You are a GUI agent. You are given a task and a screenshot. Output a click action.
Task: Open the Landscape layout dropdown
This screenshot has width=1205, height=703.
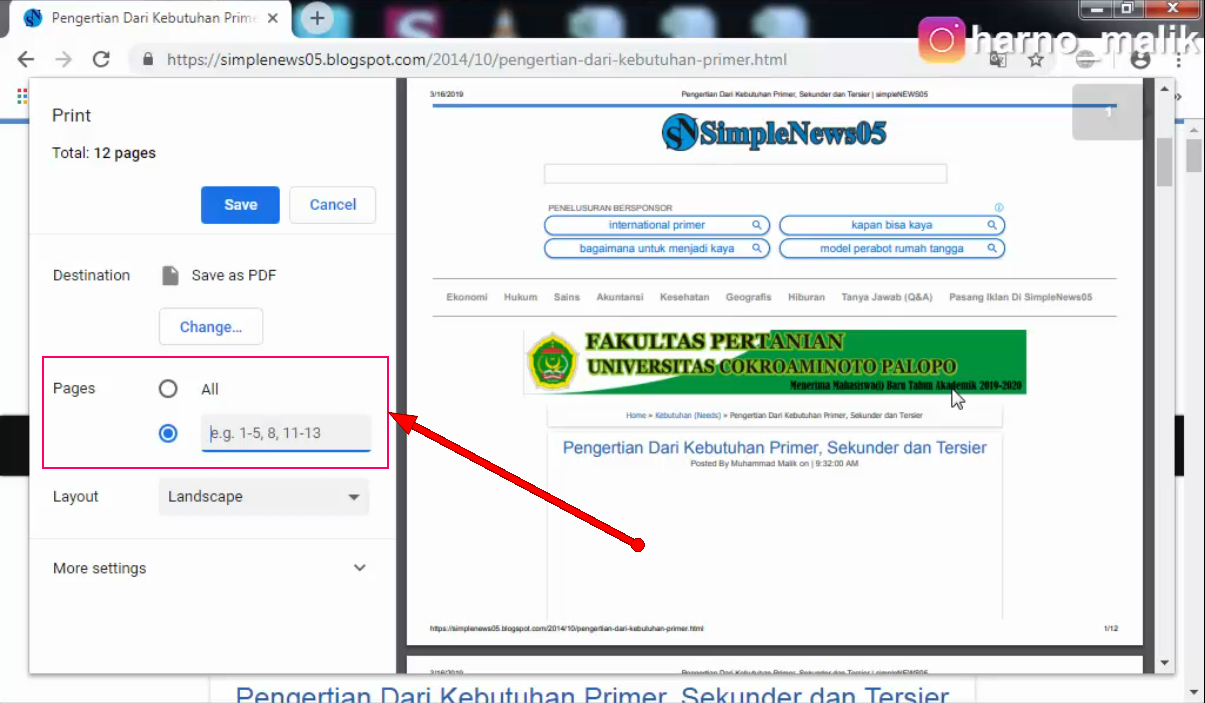(263, 496)
